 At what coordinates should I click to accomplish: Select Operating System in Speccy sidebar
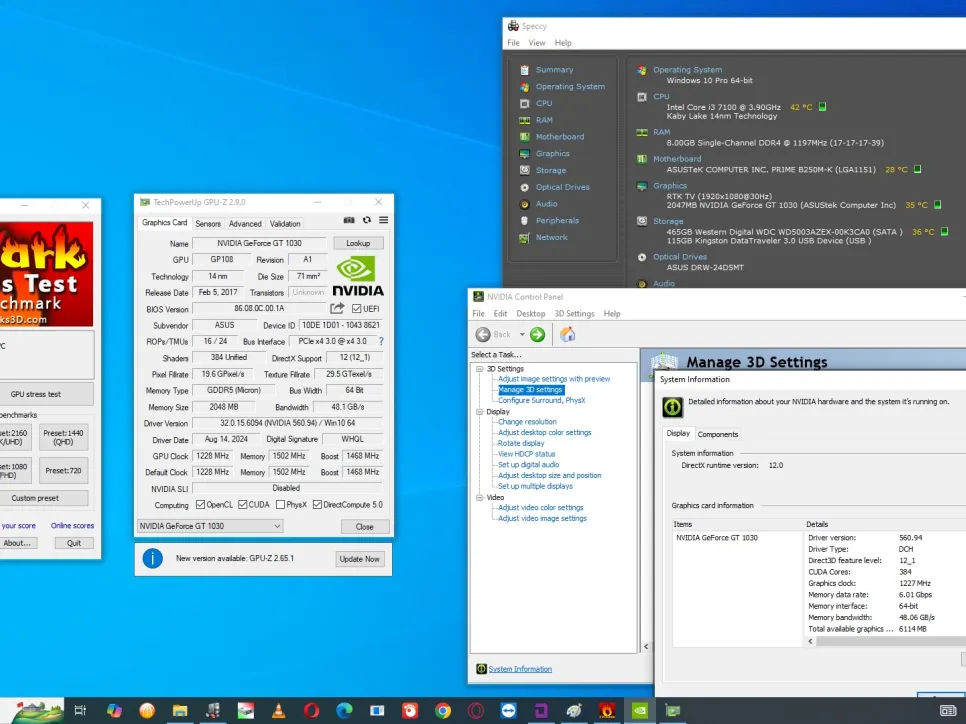pos(570,86)
